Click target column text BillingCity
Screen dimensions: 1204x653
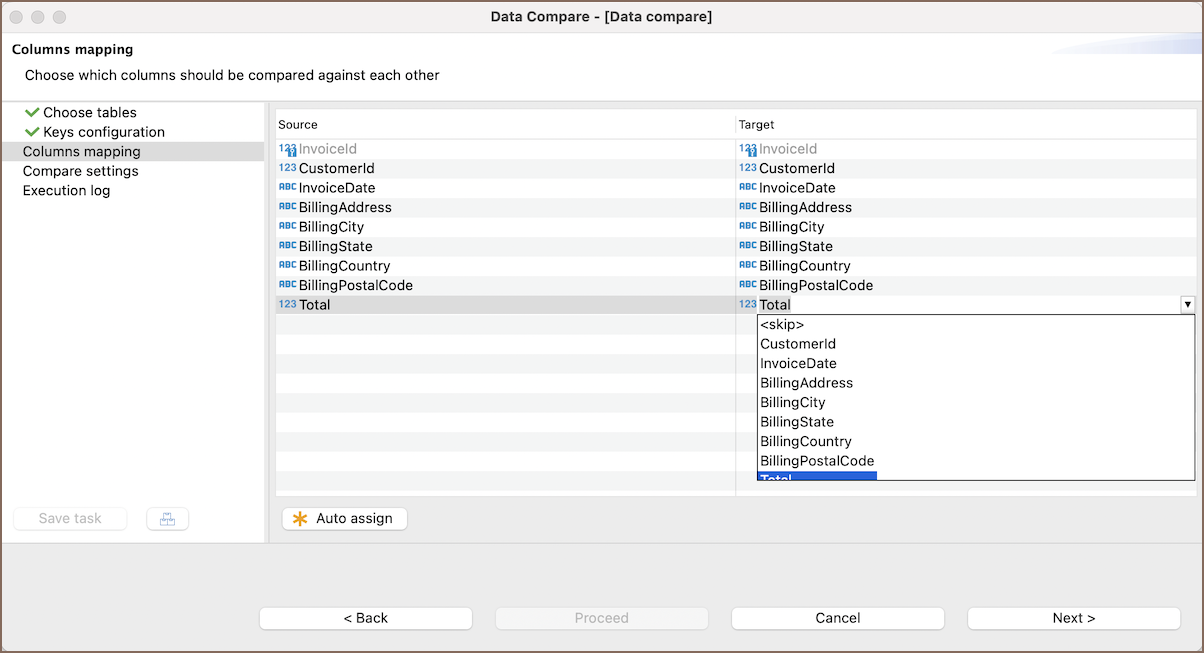coord(792,227)
